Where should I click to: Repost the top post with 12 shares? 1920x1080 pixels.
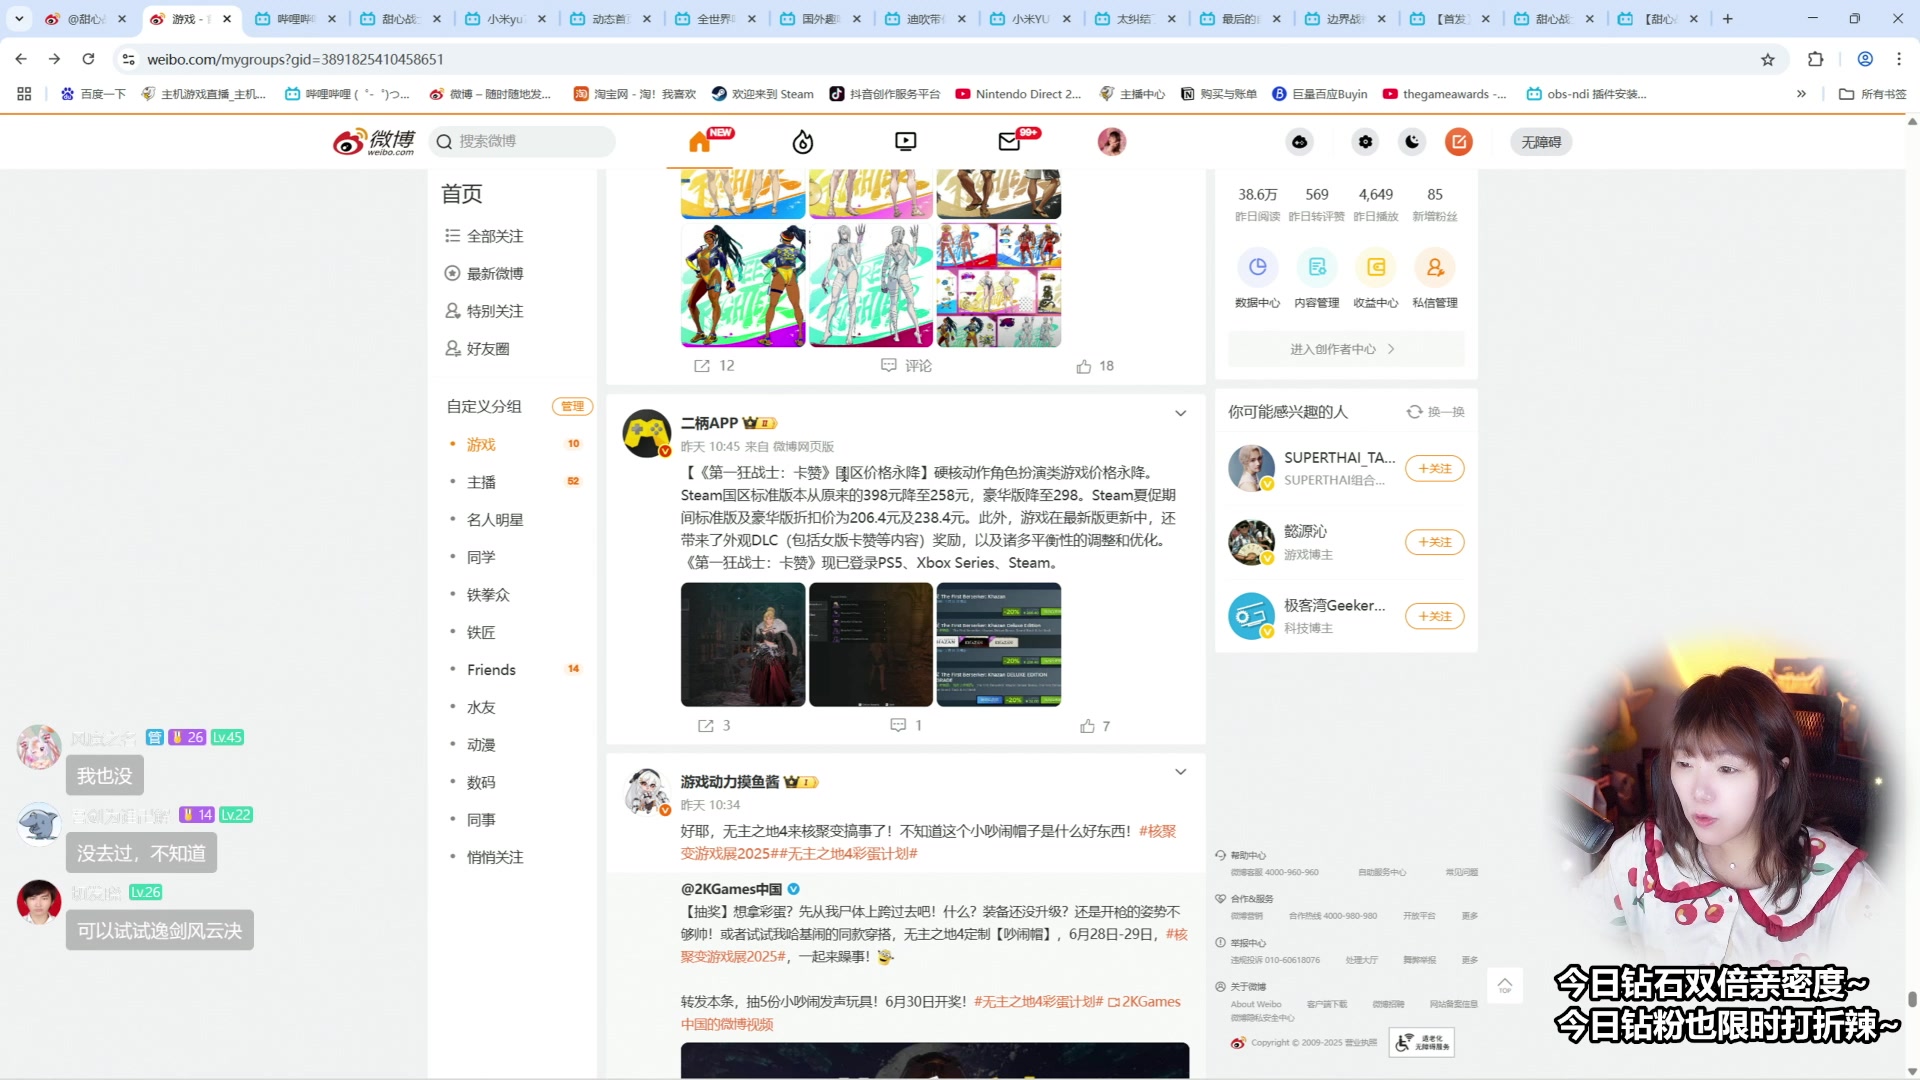coord(714,366)
